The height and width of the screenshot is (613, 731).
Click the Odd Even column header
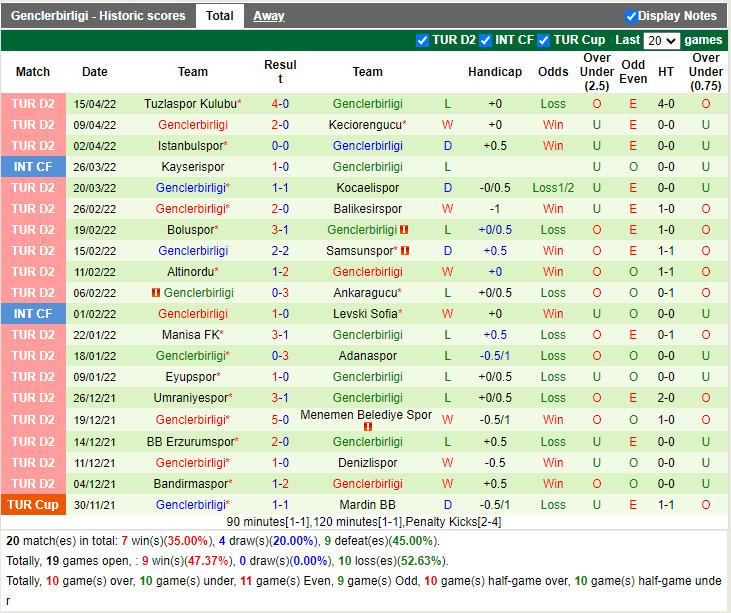pyautogui.click(x=633, y=72)
